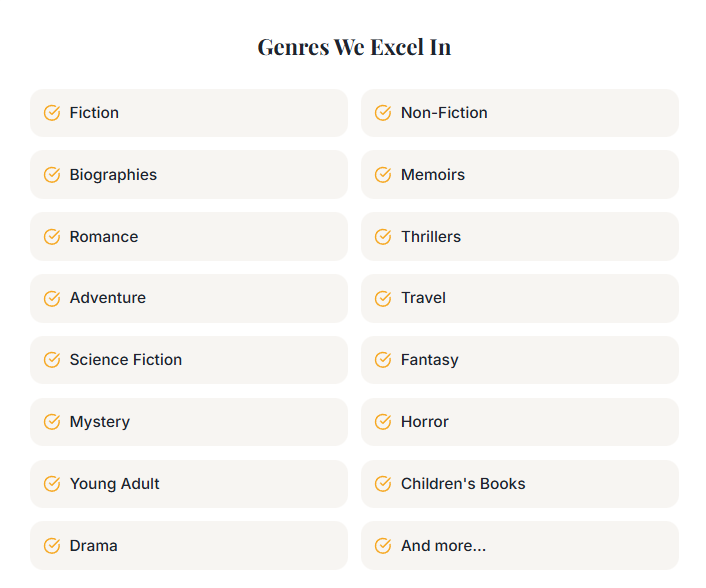Click the check icon next to Horror

click(x=383, y=422)
